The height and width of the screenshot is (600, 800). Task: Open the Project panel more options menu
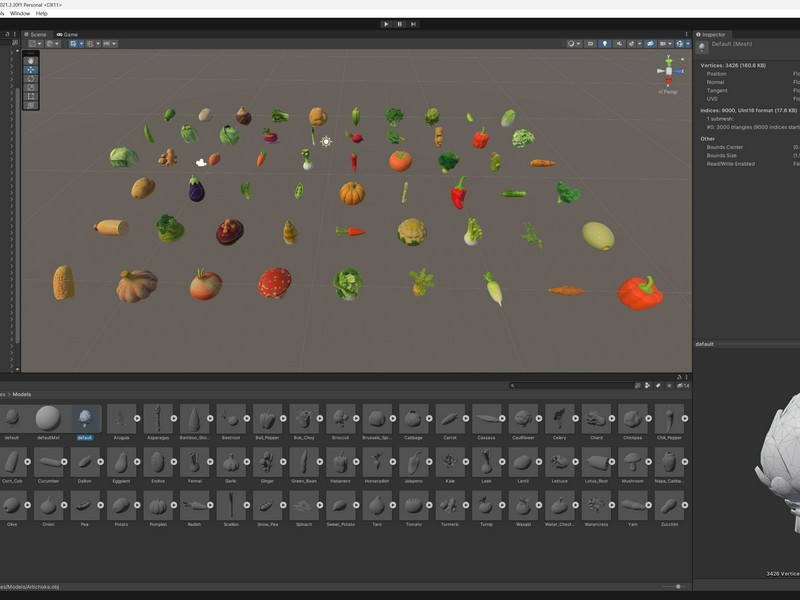[687, 377]
